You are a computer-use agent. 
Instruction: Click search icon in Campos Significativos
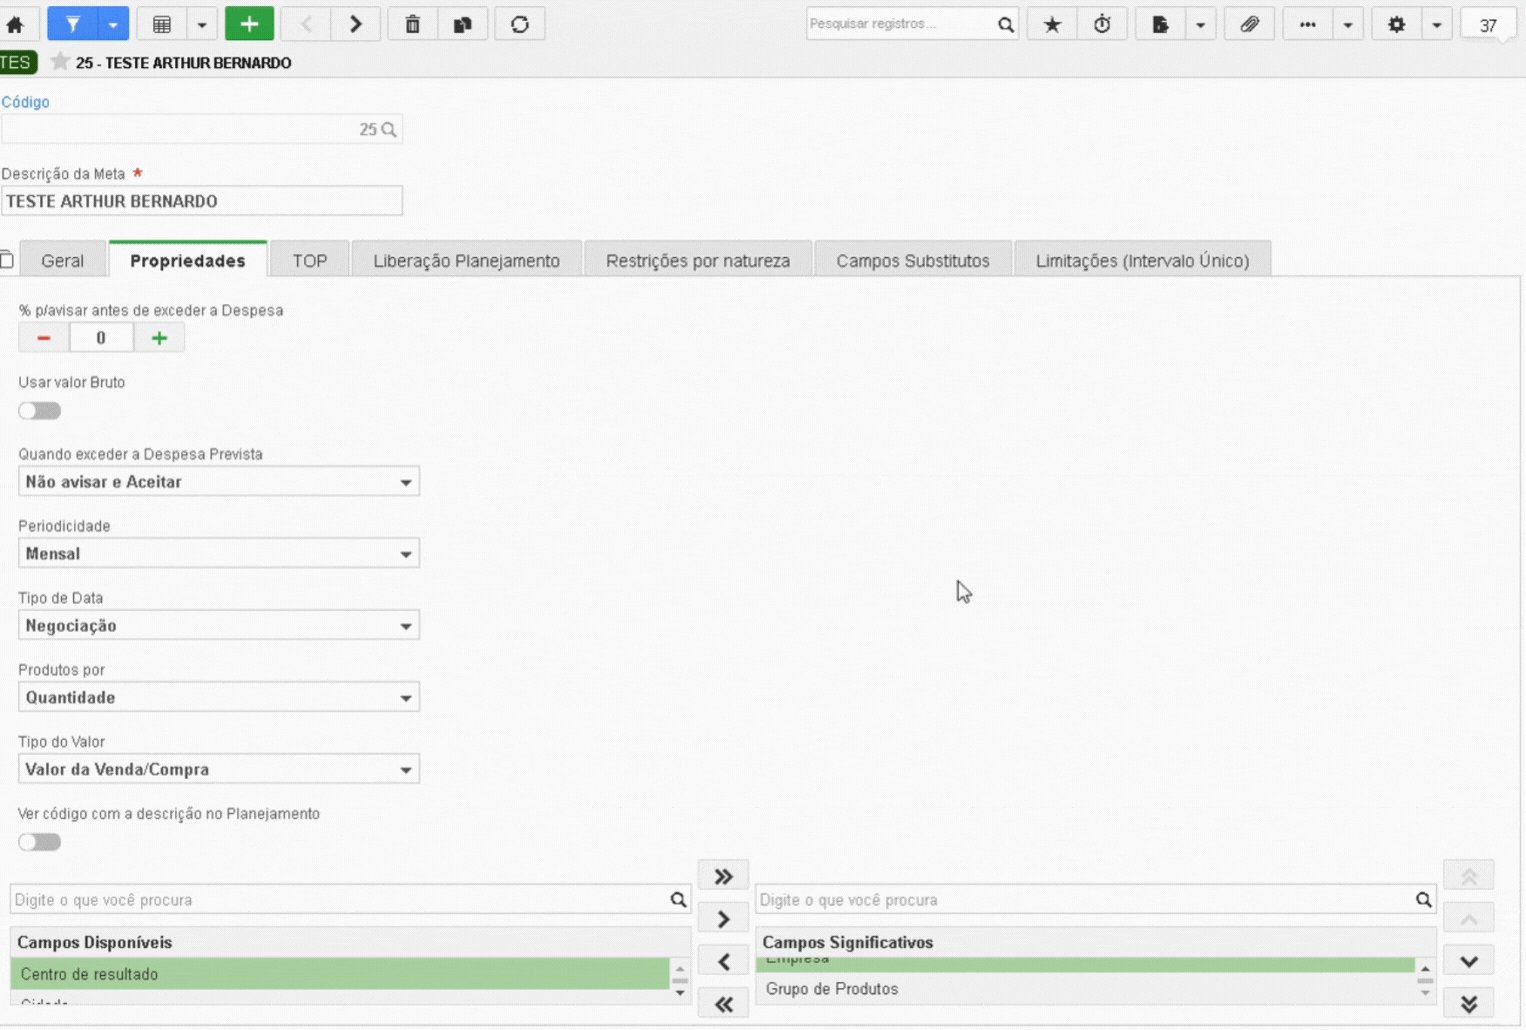point(1423,900)
